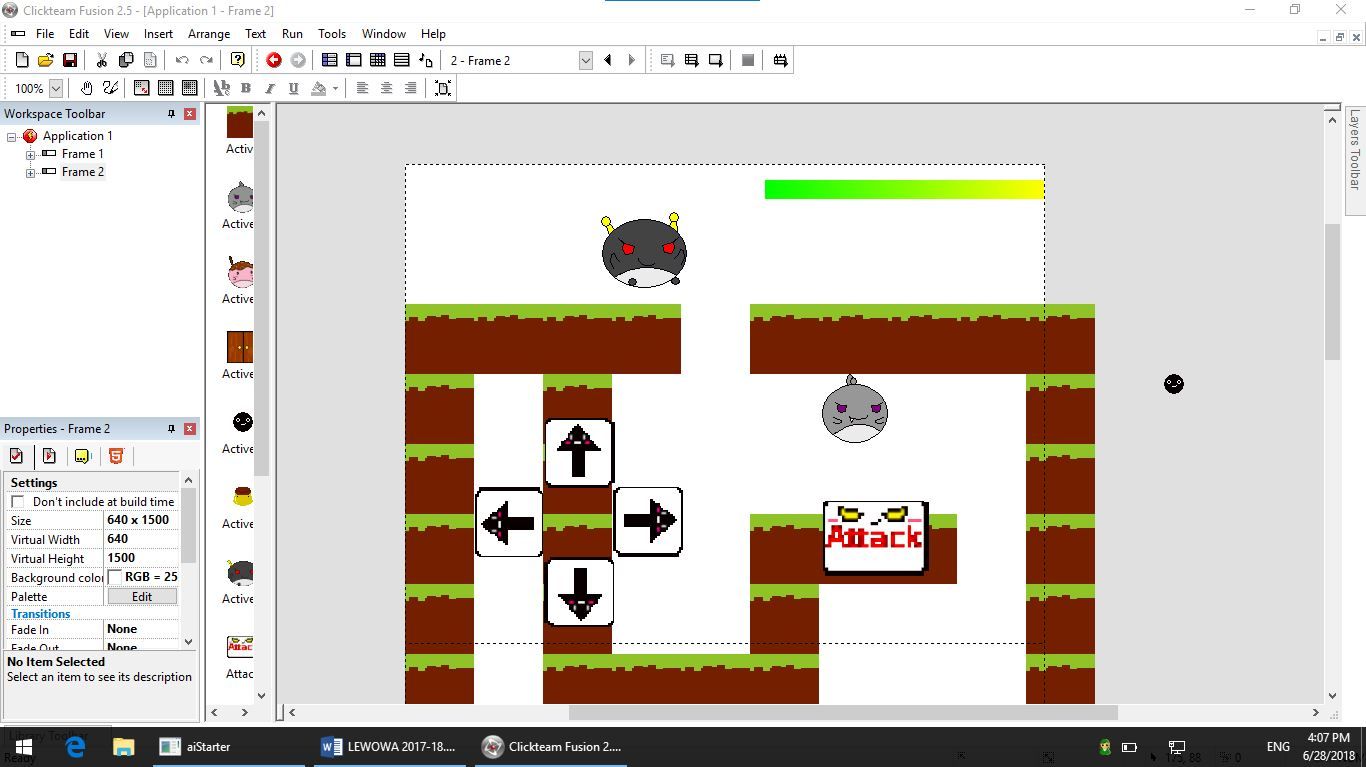The height and width of the screenshot is (767, 1366).
Task: Click the Open folder icon
Action: pos(45,61)
